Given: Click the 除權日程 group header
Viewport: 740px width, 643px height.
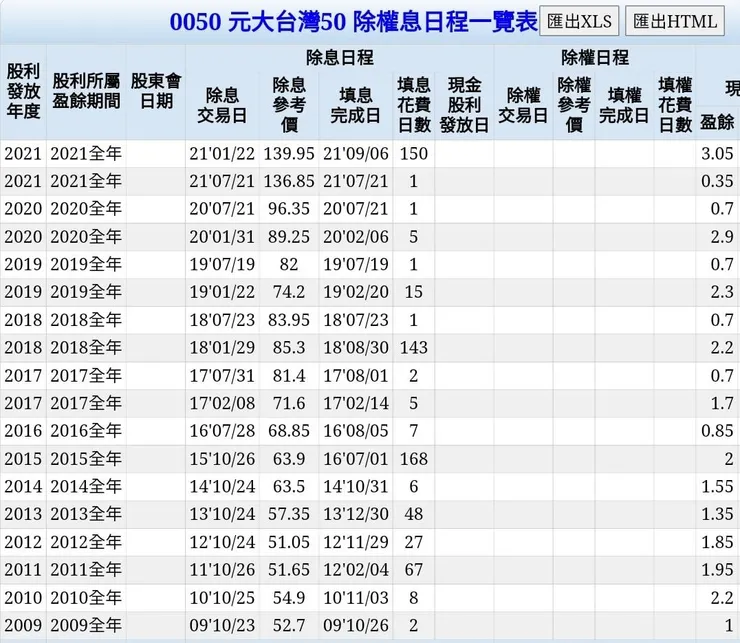Looking at the screenshot, I should [x=595, y=58].
